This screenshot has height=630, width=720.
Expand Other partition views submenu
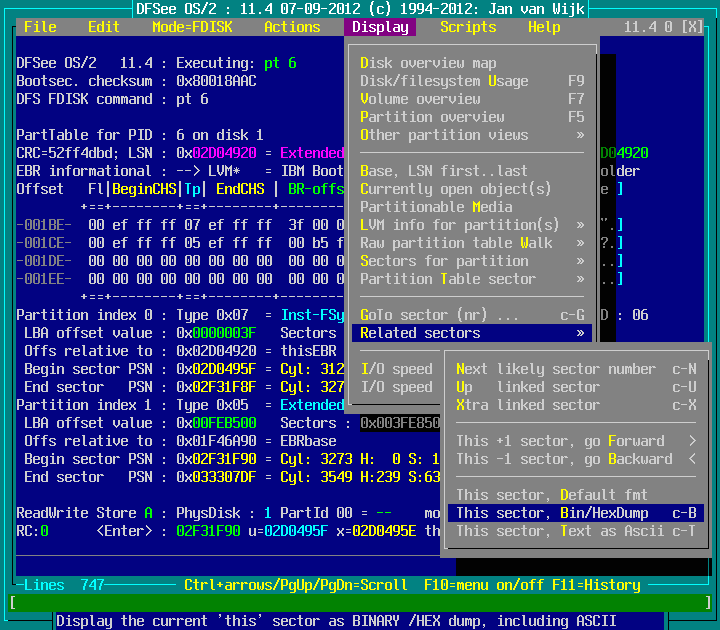pyautogui.click(x=472, y=135)
